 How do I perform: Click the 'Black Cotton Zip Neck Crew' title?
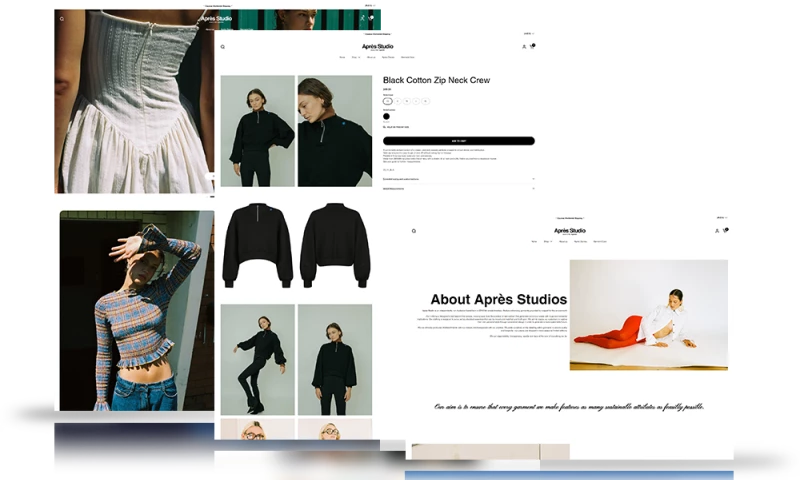point(436,80)
